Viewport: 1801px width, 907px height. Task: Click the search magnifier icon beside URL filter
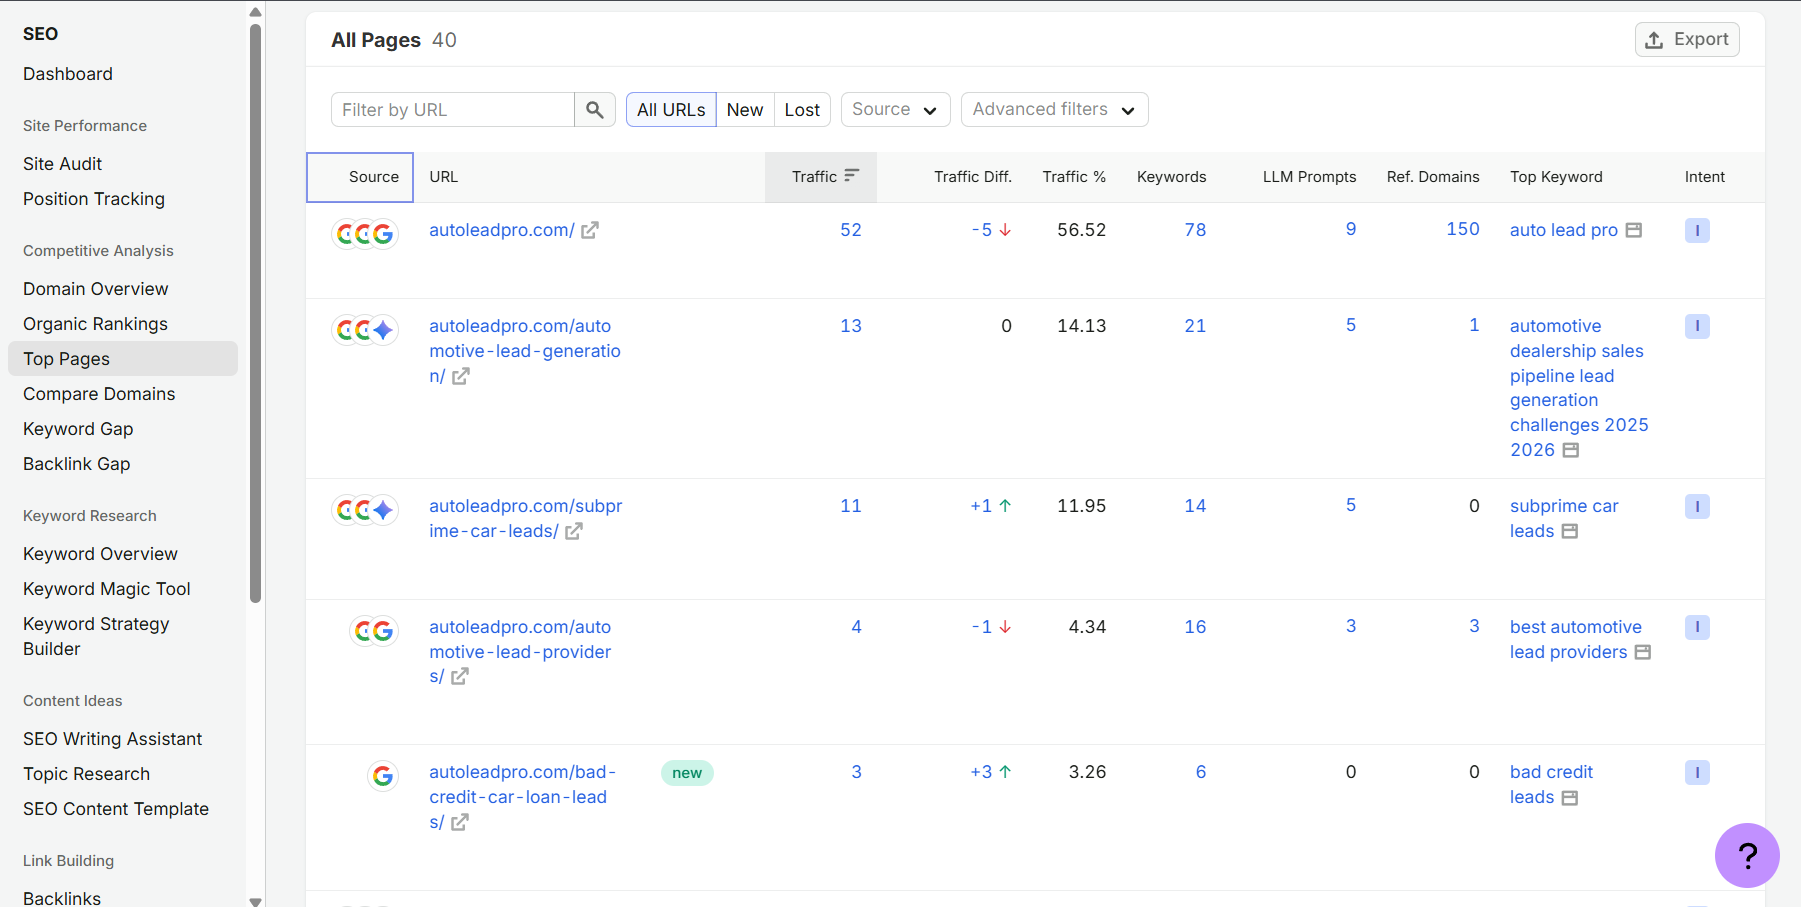pos(595,110)
